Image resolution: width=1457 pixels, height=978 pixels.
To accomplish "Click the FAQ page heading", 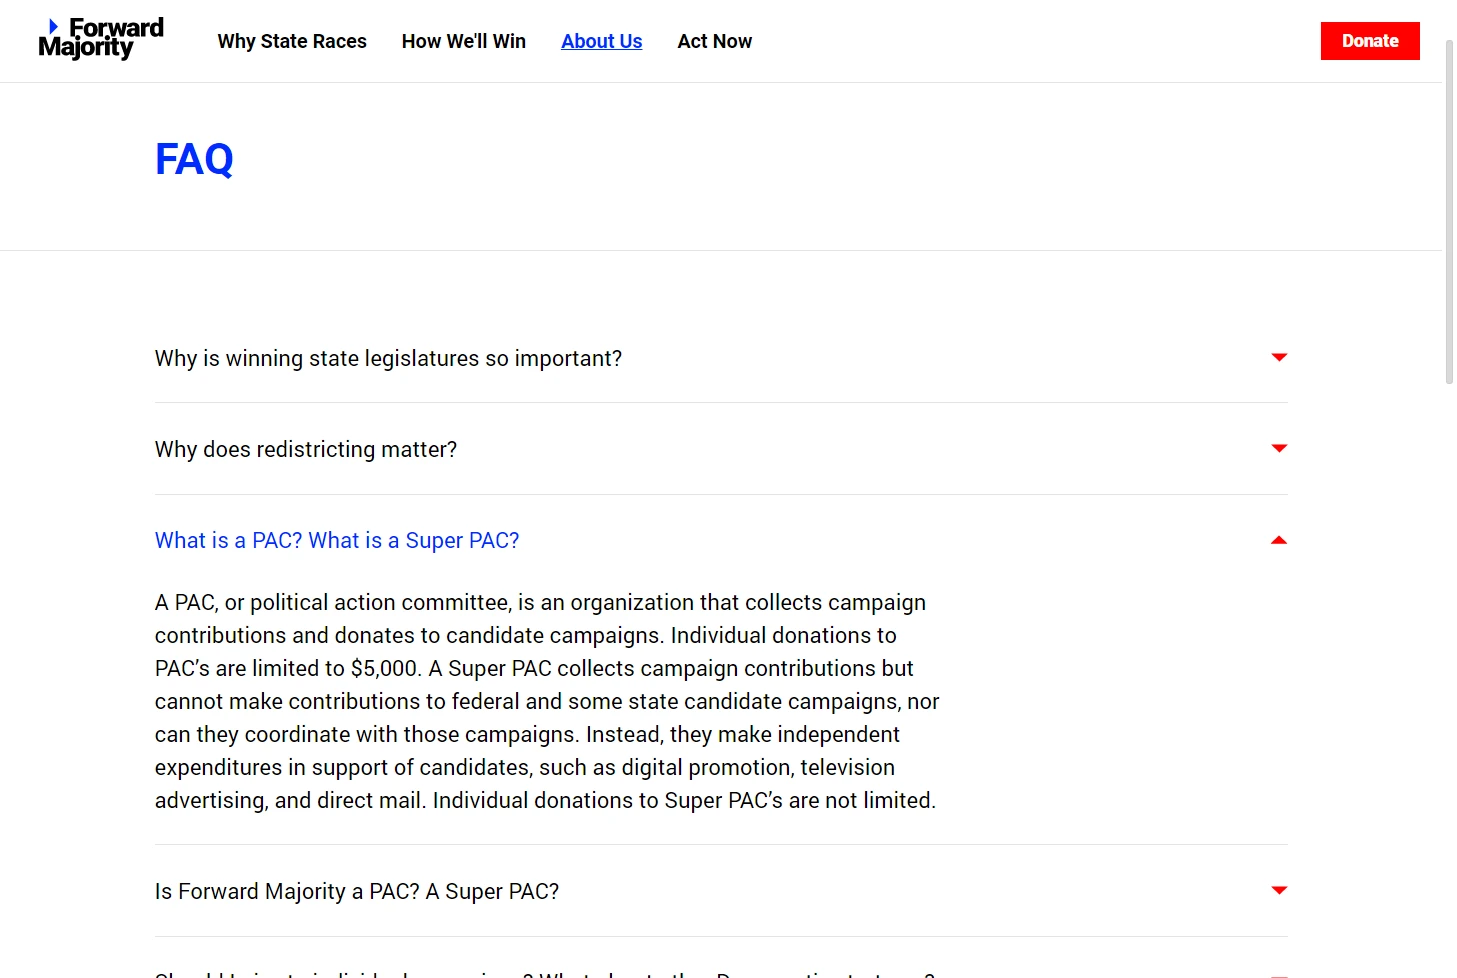I will click(194, 159).
